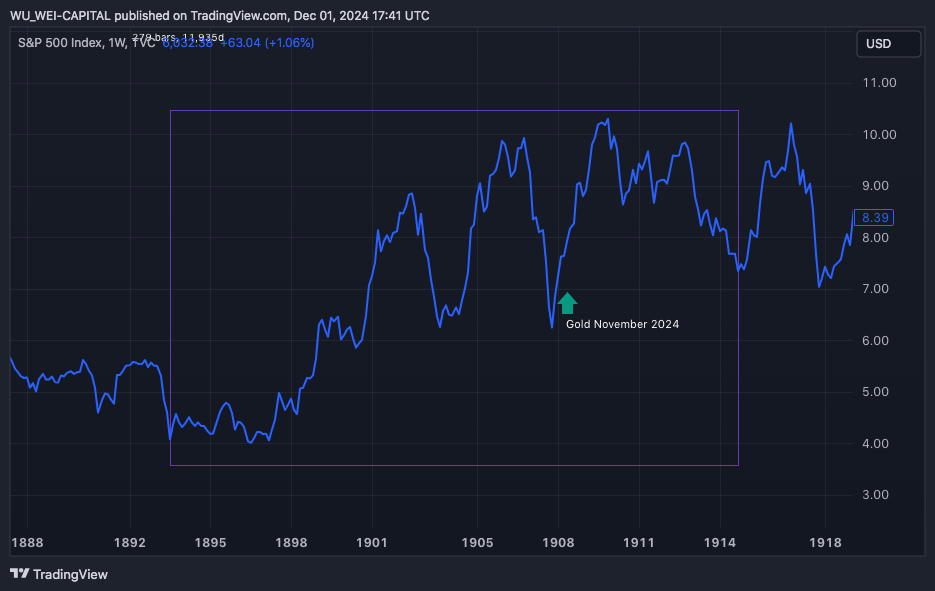Click the 5.00 price axis label
Viewport: 935px width, 591px height.
click(x=875, y=392)
